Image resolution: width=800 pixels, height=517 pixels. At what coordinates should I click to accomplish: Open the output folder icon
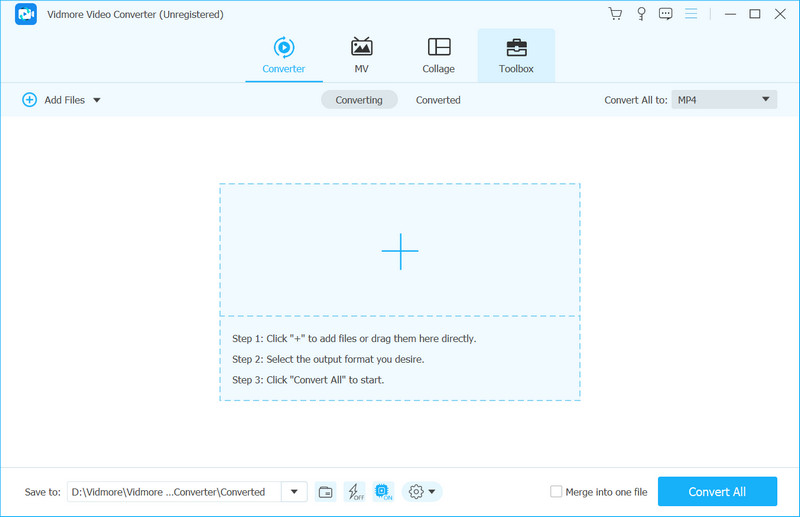pos(326,492)
